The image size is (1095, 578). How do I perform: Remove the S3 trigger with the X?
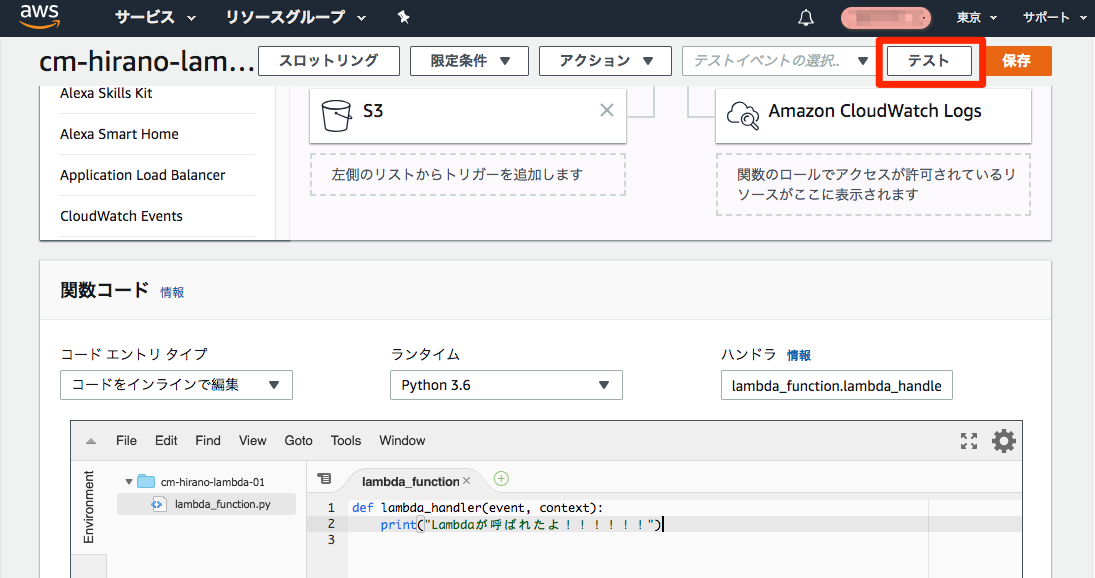pyautogui.click(x=607, y=110)
